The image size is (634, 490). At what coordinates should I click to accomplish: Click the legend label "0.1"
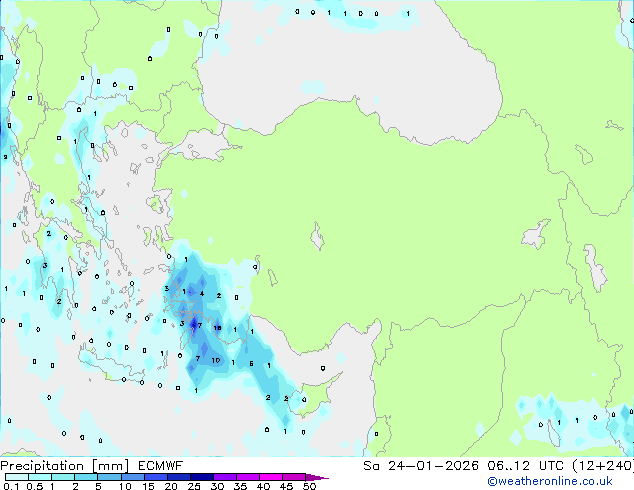[11, 486]
